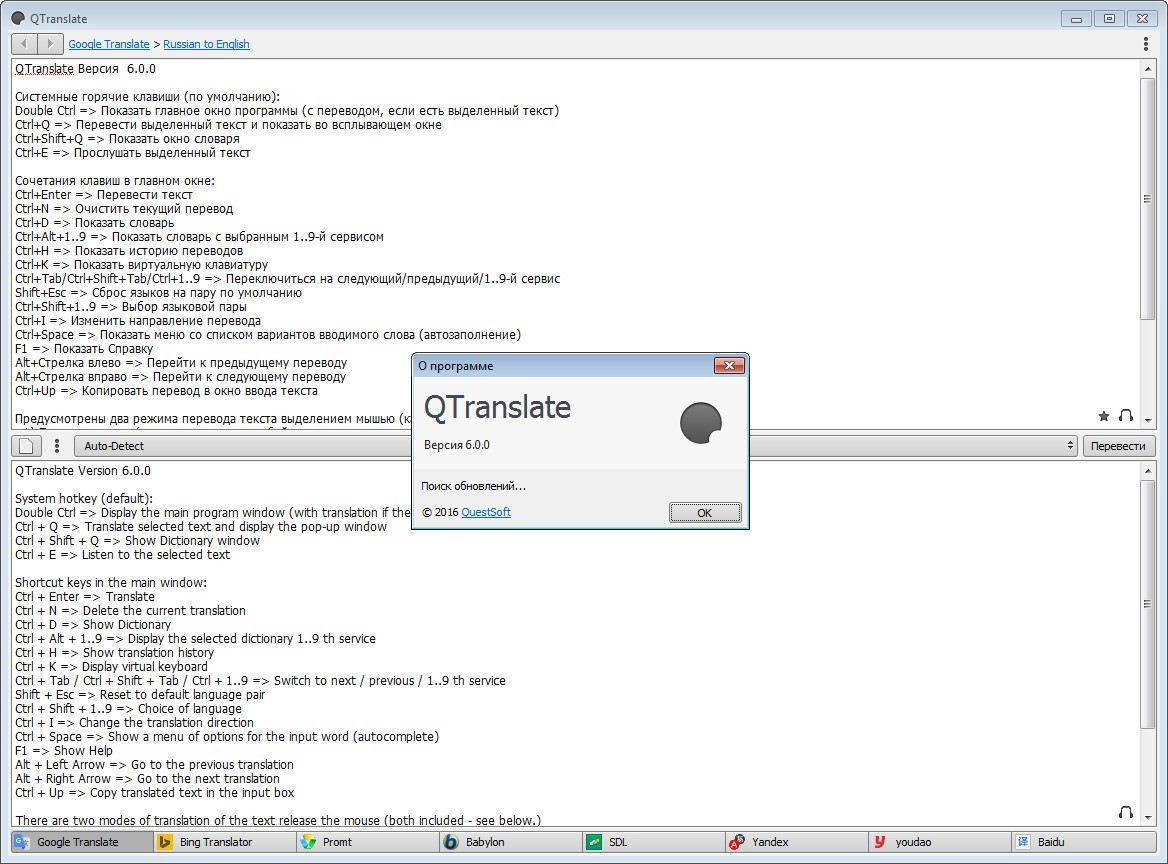Click the youdao service icon
This screenshot has width=1168, height=864.
[x=880, y=842]
